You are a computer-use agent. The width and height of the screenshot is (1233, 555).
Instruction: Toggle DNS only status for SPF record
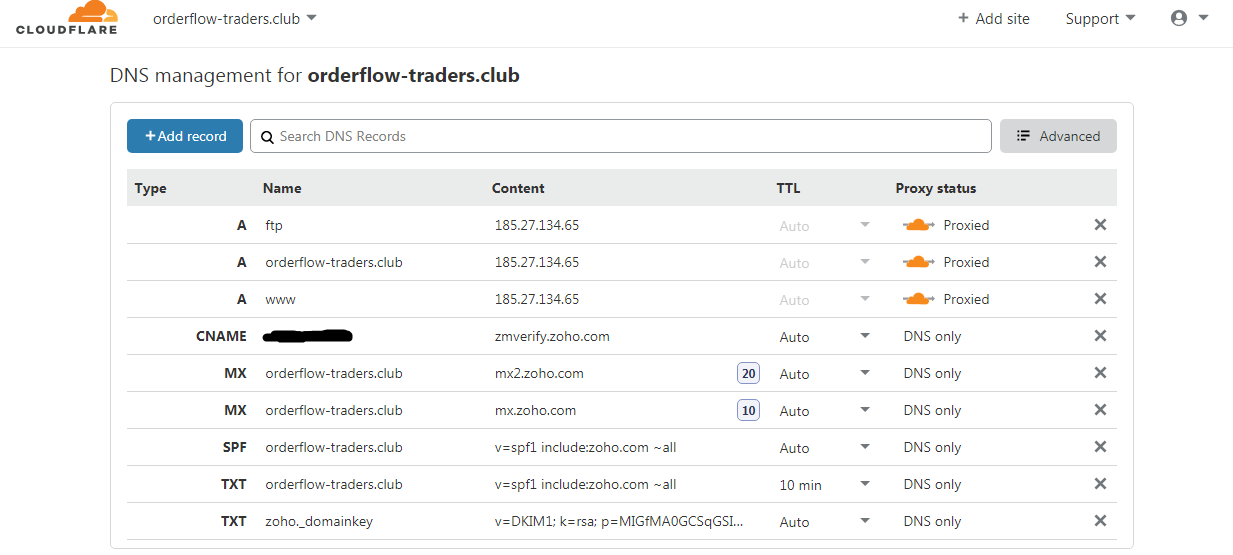click(x=932, y=447)
